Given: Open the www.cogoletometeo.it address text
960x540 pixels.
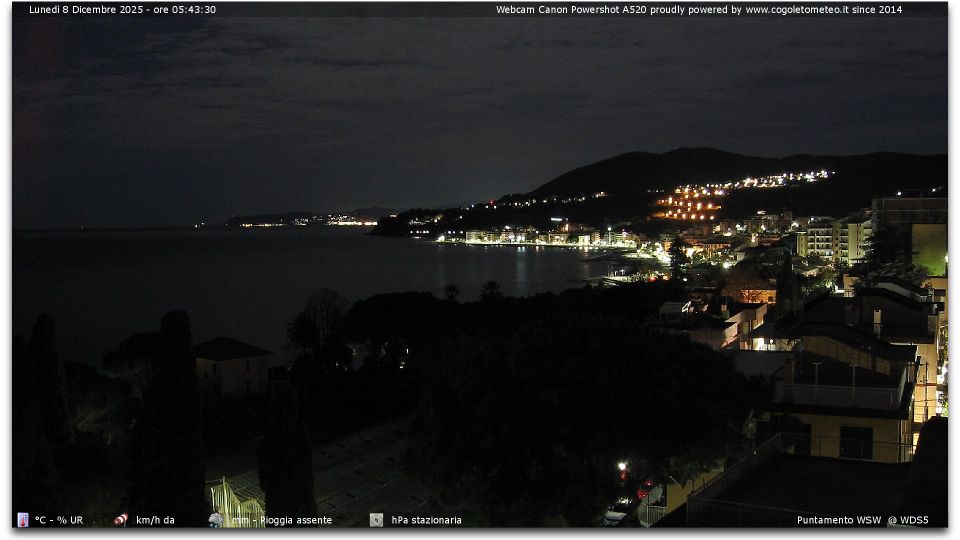Looking at the screenshot, I should 797,9.
